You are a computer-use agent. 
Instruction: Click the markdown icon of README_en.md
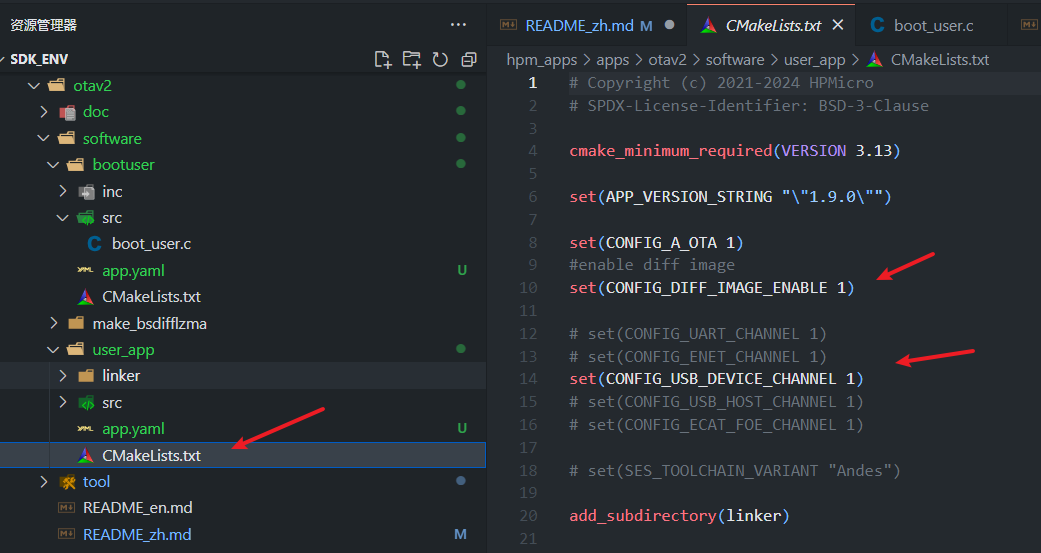coord(66,508)
